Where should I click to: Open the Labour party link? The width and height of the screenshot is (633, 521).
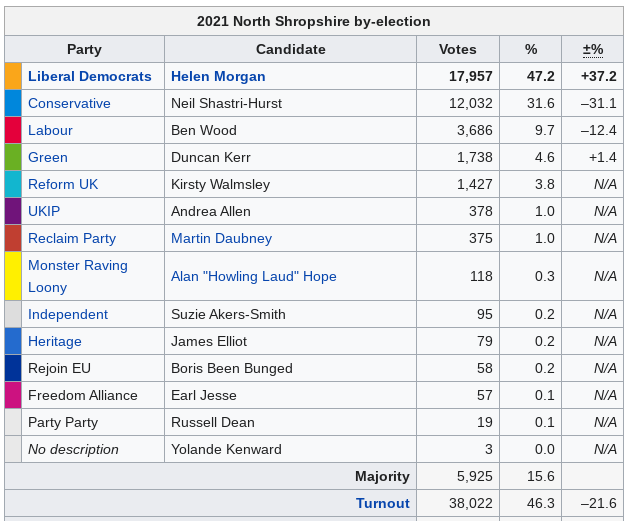[50, 130]
